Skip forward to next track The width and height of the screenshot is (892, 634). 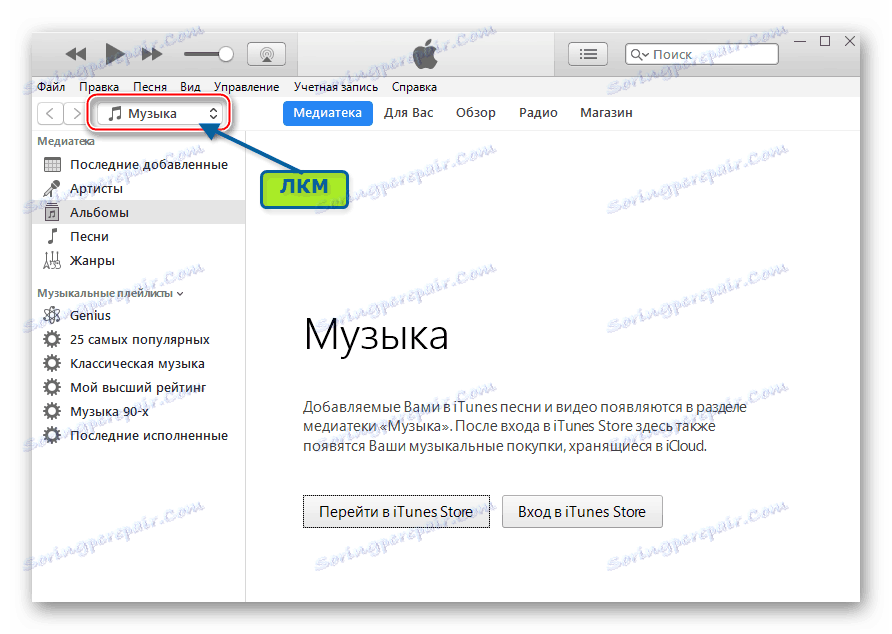tap(151, 54)
